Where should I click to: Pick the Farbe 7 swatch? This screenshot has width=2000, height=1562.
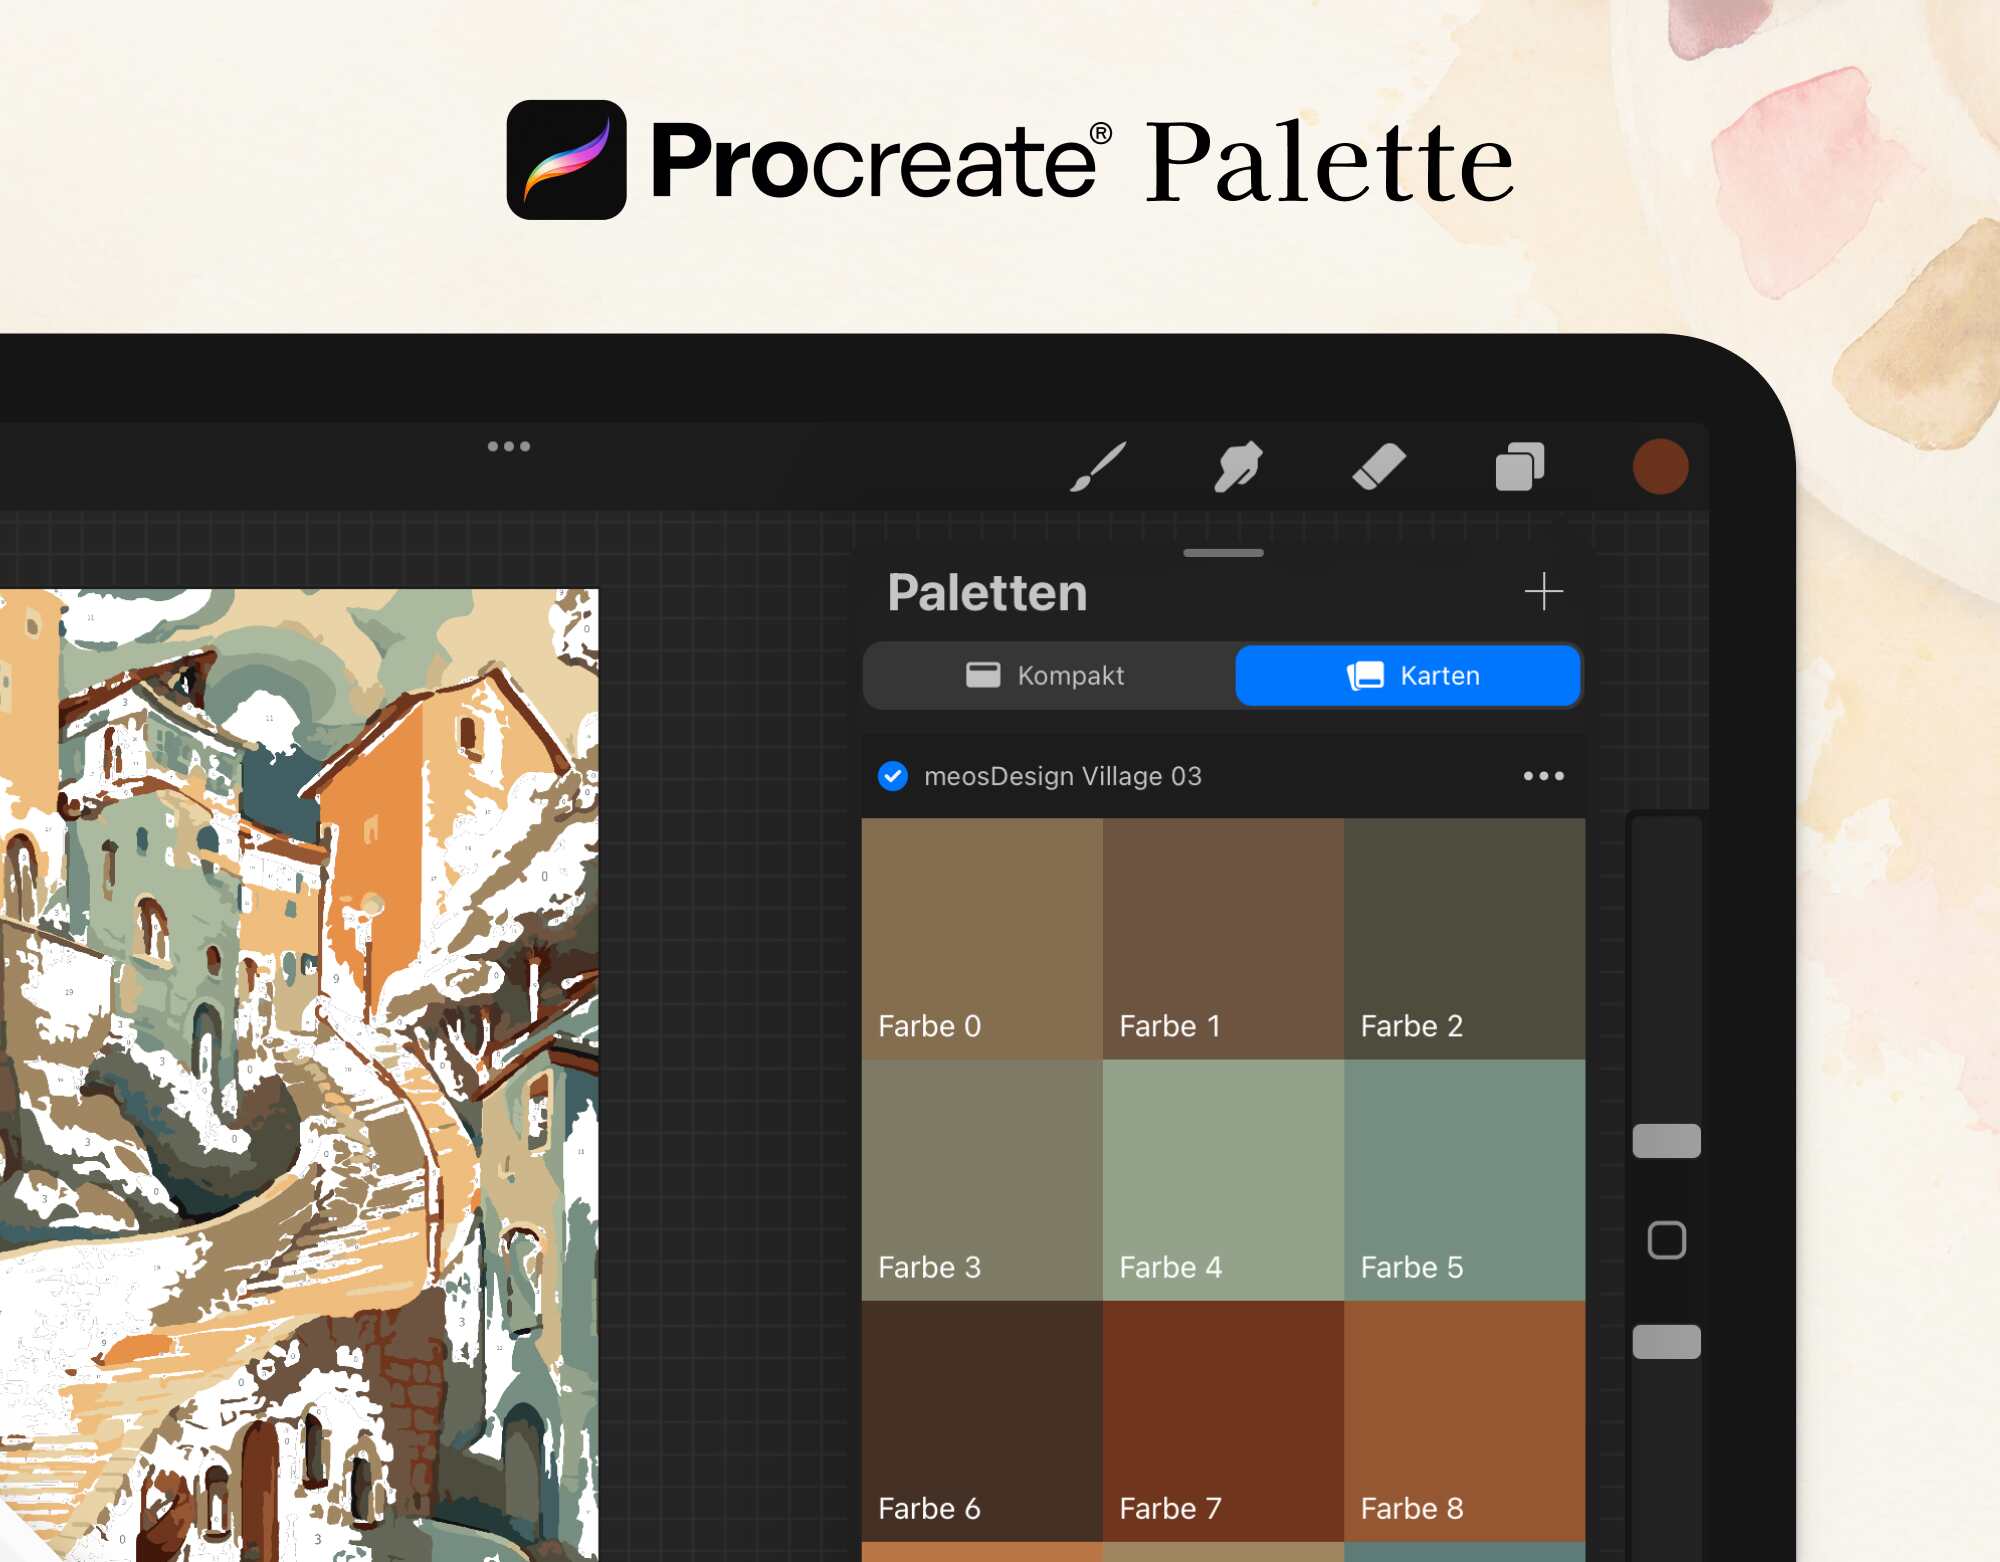[1223, 1421]
